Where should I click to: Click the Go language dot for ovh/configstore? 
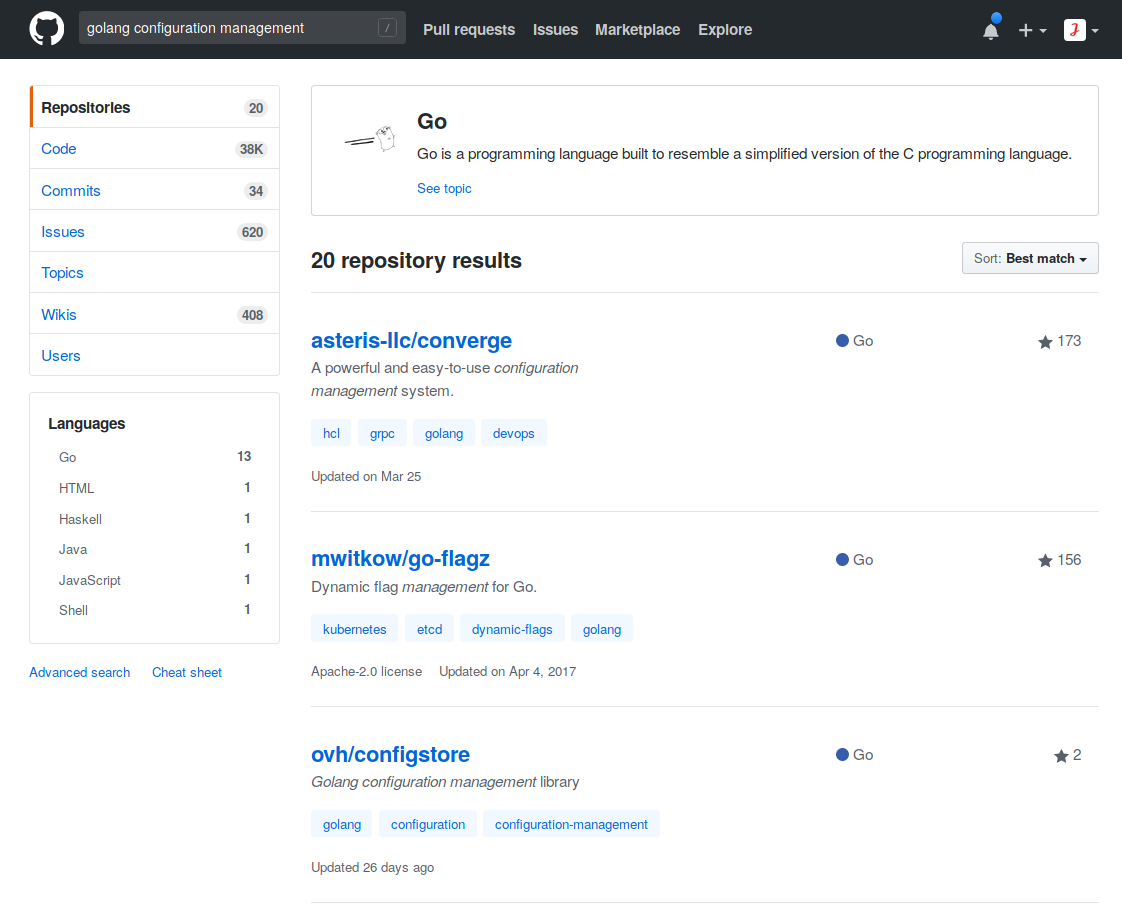842,754
